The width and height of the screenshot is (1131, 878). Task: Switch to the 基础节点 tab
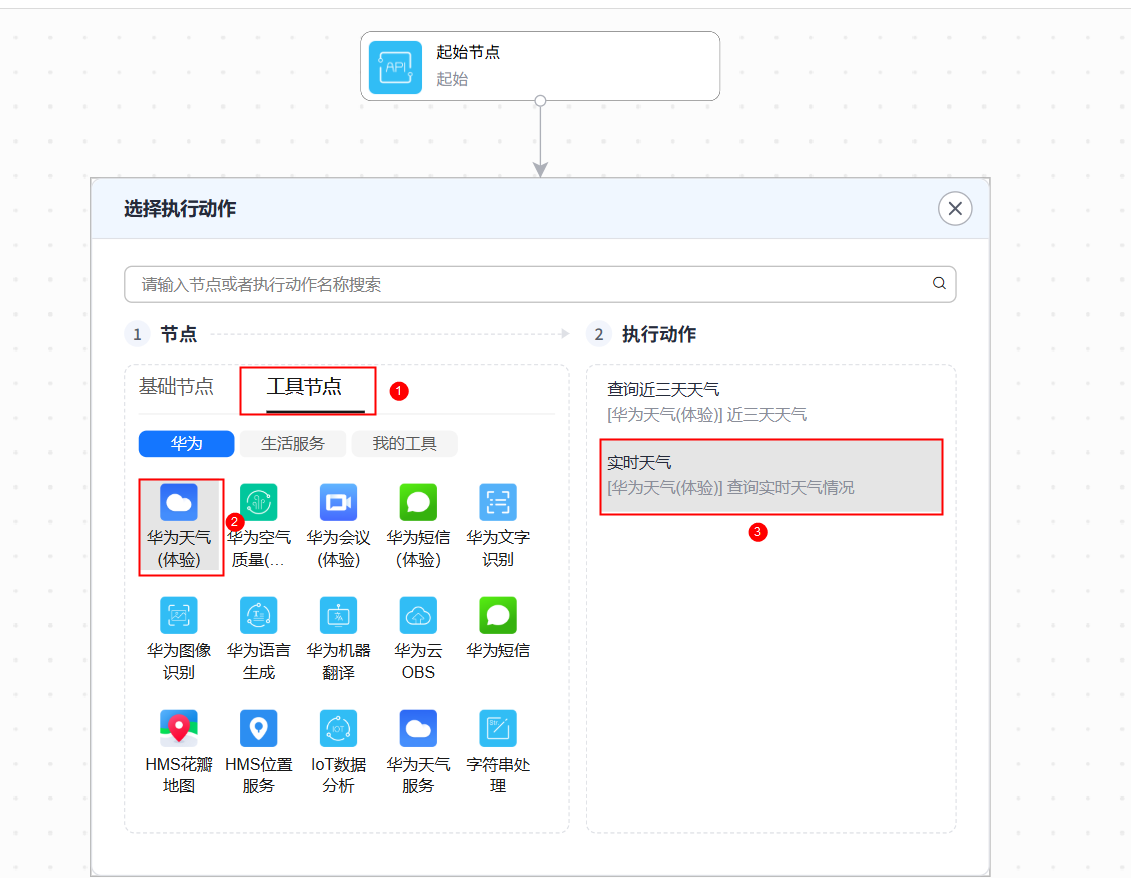point(176,387)
